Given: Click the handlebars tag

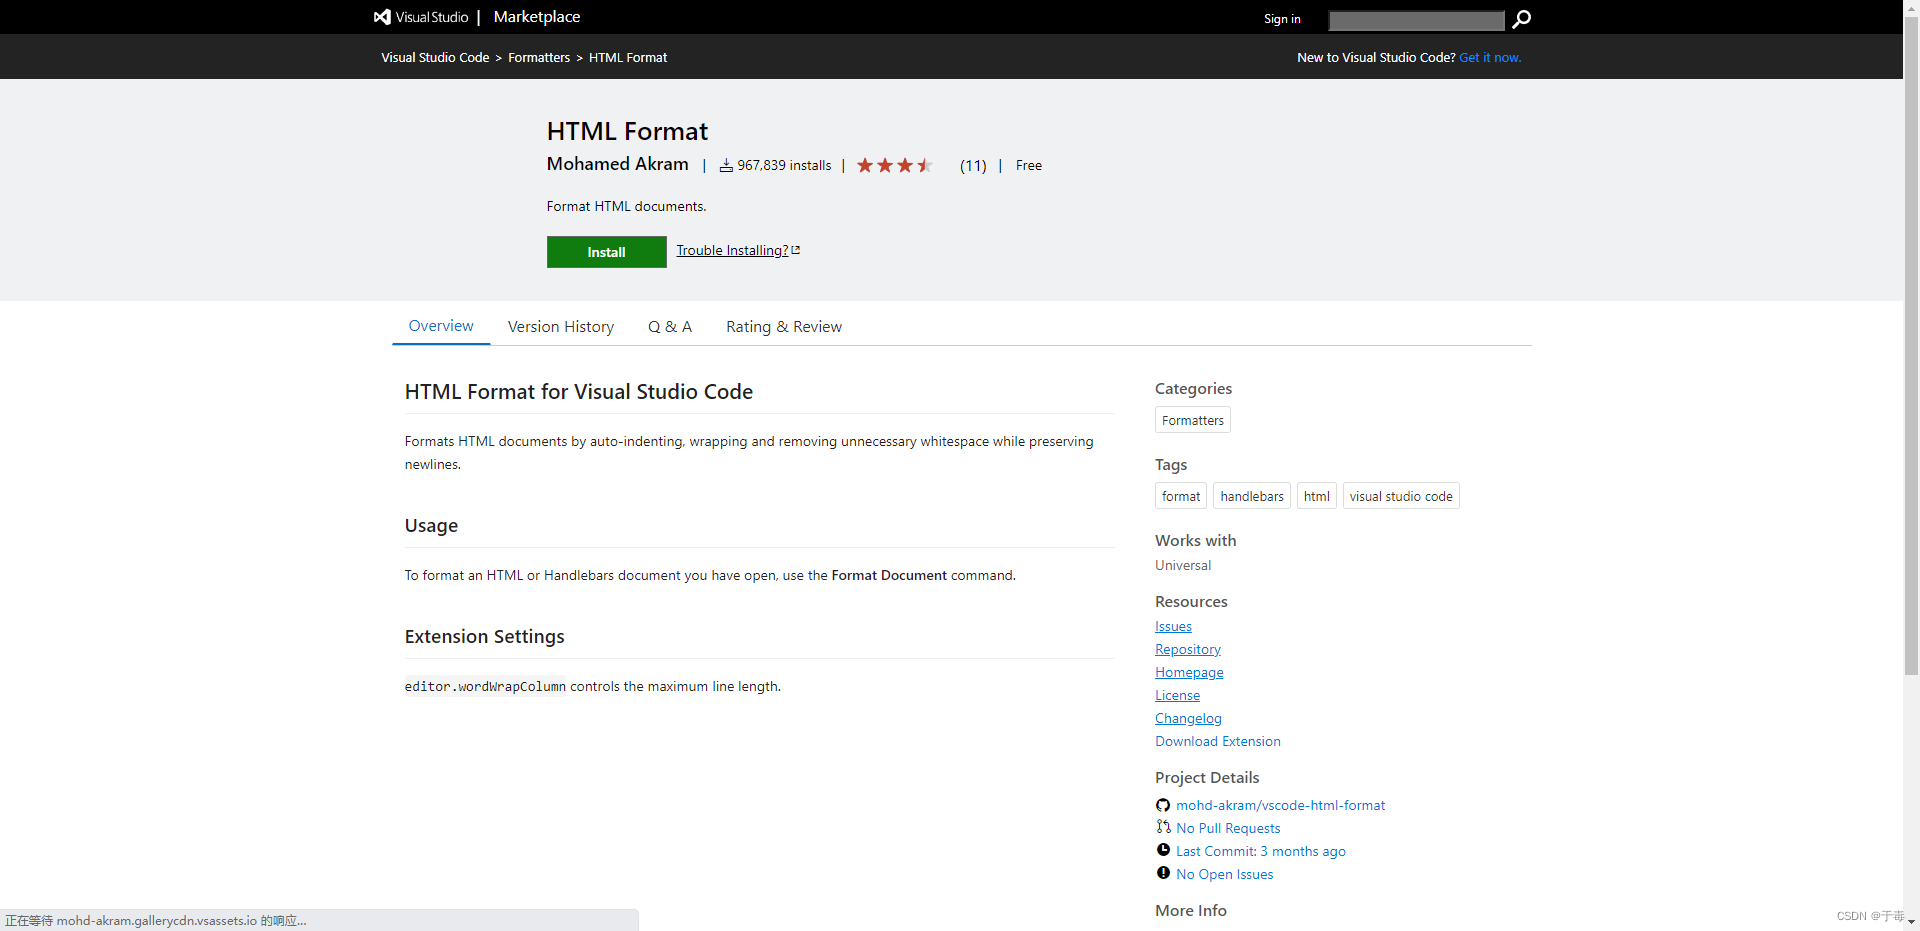Looking at the screenshot, I should tap(1252, 496).
